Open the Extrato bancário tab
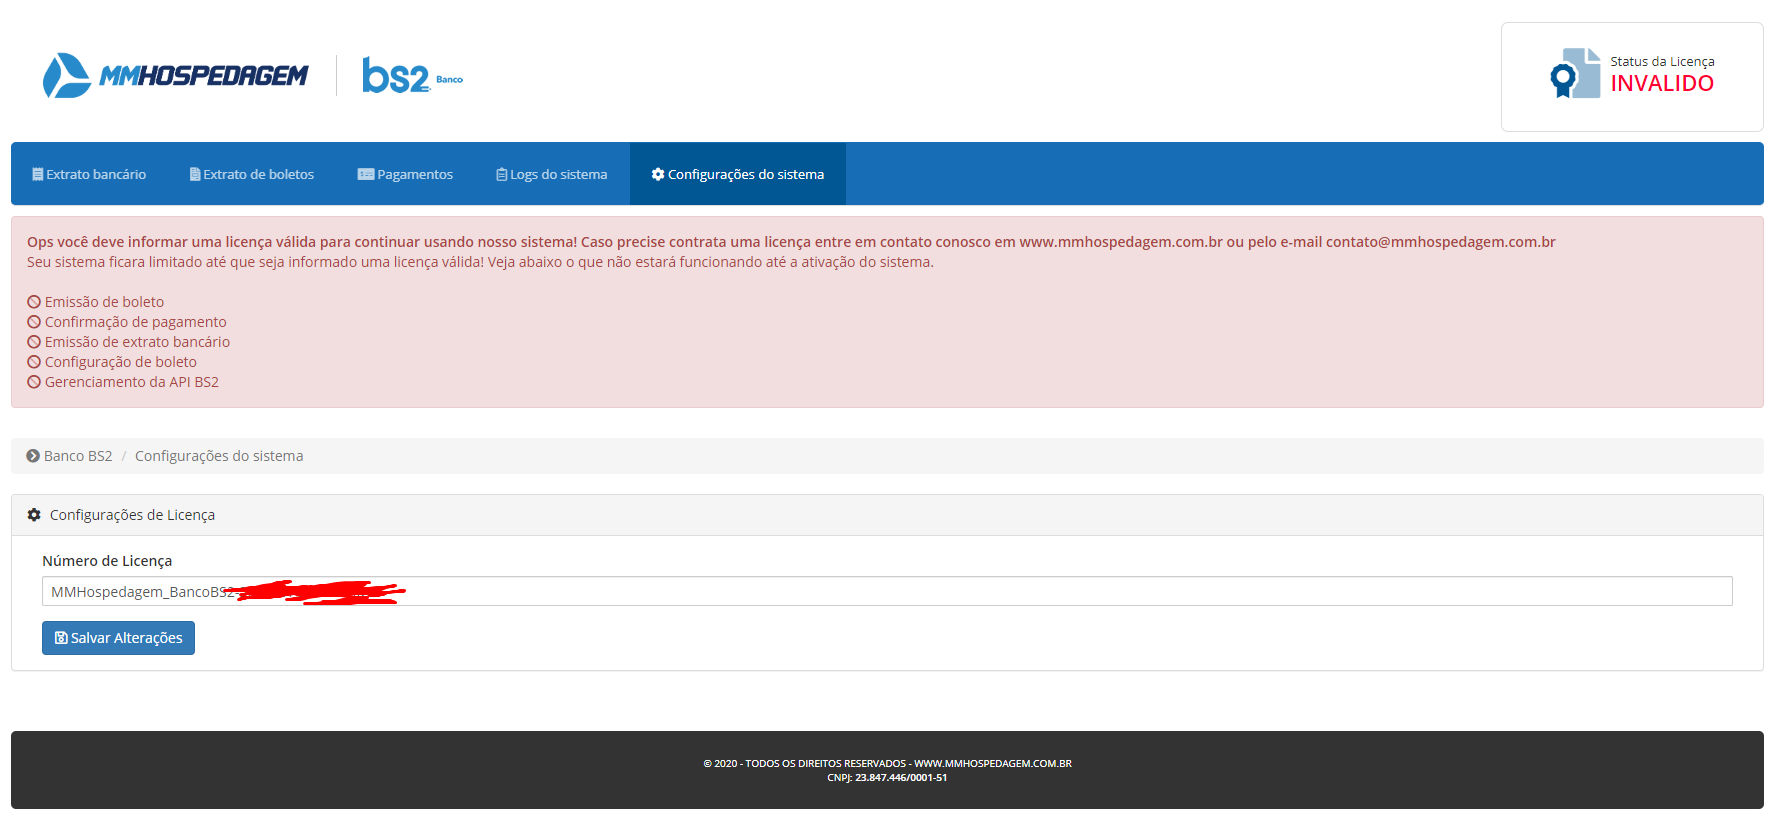Screen dimensions: 1773x820 (89, 174)
